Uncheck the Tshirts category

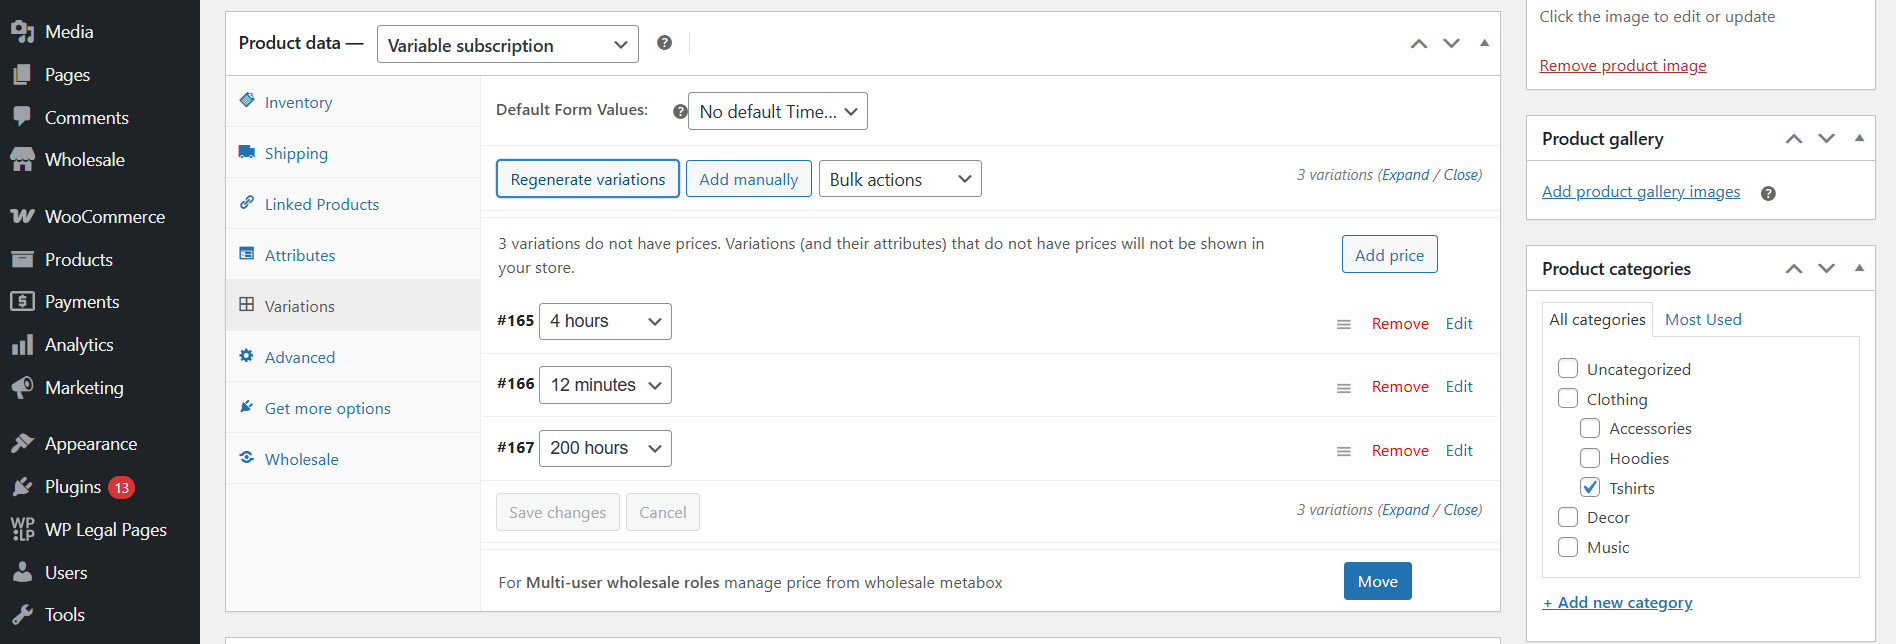point(1590,488)
